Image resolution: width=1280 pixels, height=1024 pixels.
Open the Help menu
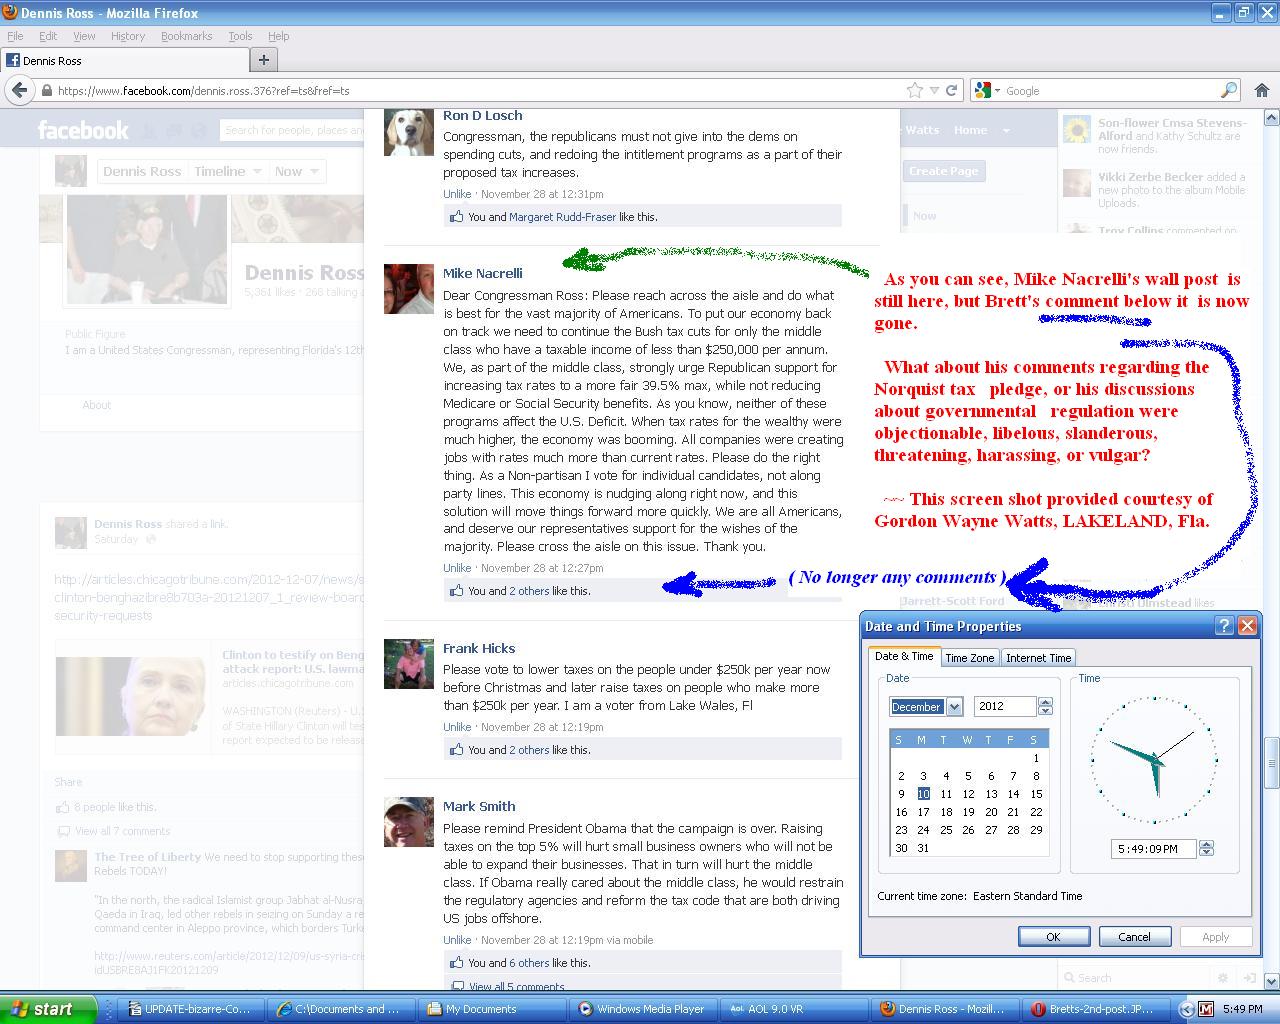(x=278, y=36)
